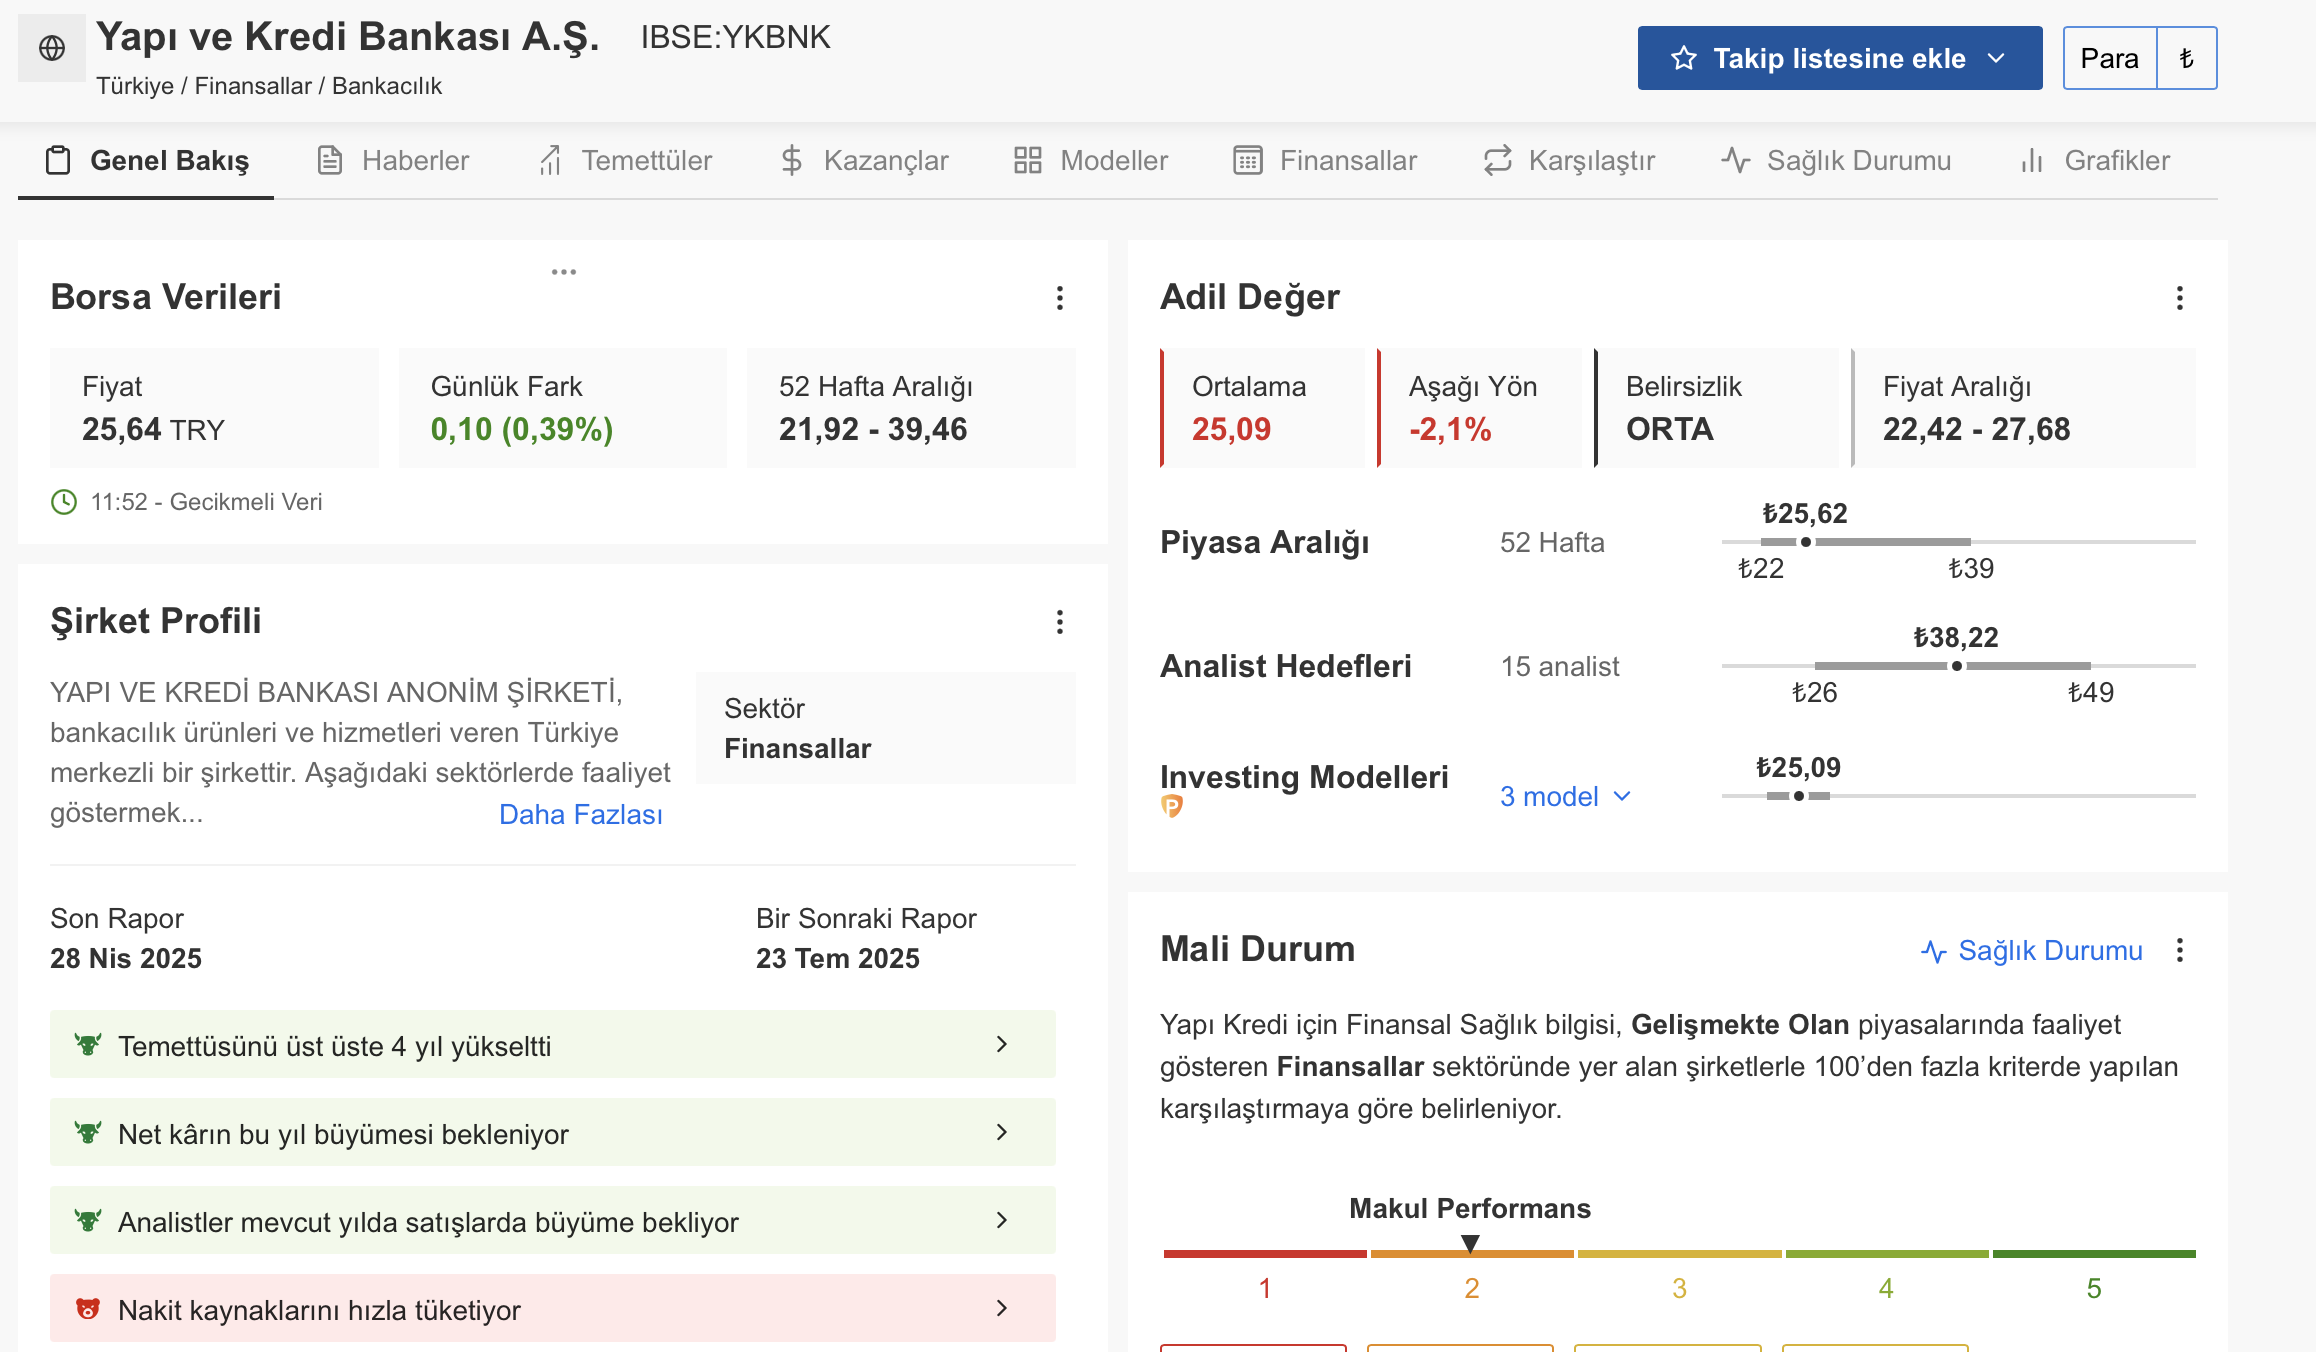Screen dimensions: 2316x1352
Task: Open the Kazançlar tab
Action: [x=864, y=160]
